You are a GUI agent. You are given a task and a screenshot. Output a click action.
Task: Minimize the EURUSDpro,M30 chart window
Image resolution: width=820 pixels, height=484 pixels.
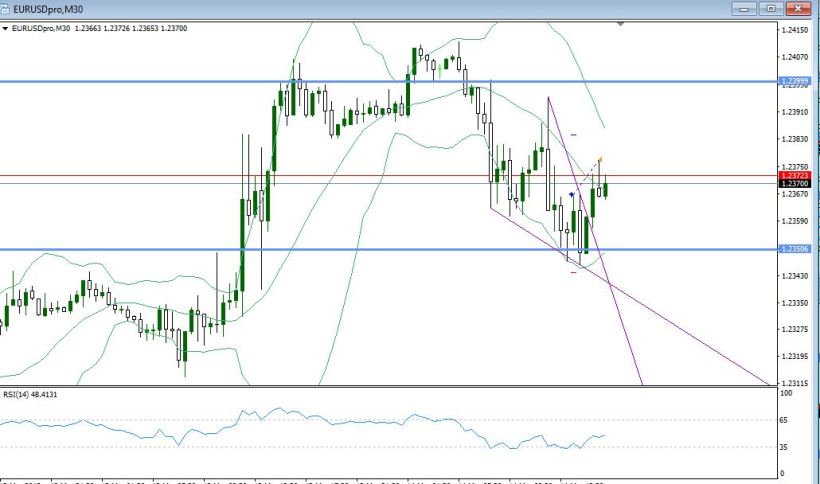[x=744, y=8]
